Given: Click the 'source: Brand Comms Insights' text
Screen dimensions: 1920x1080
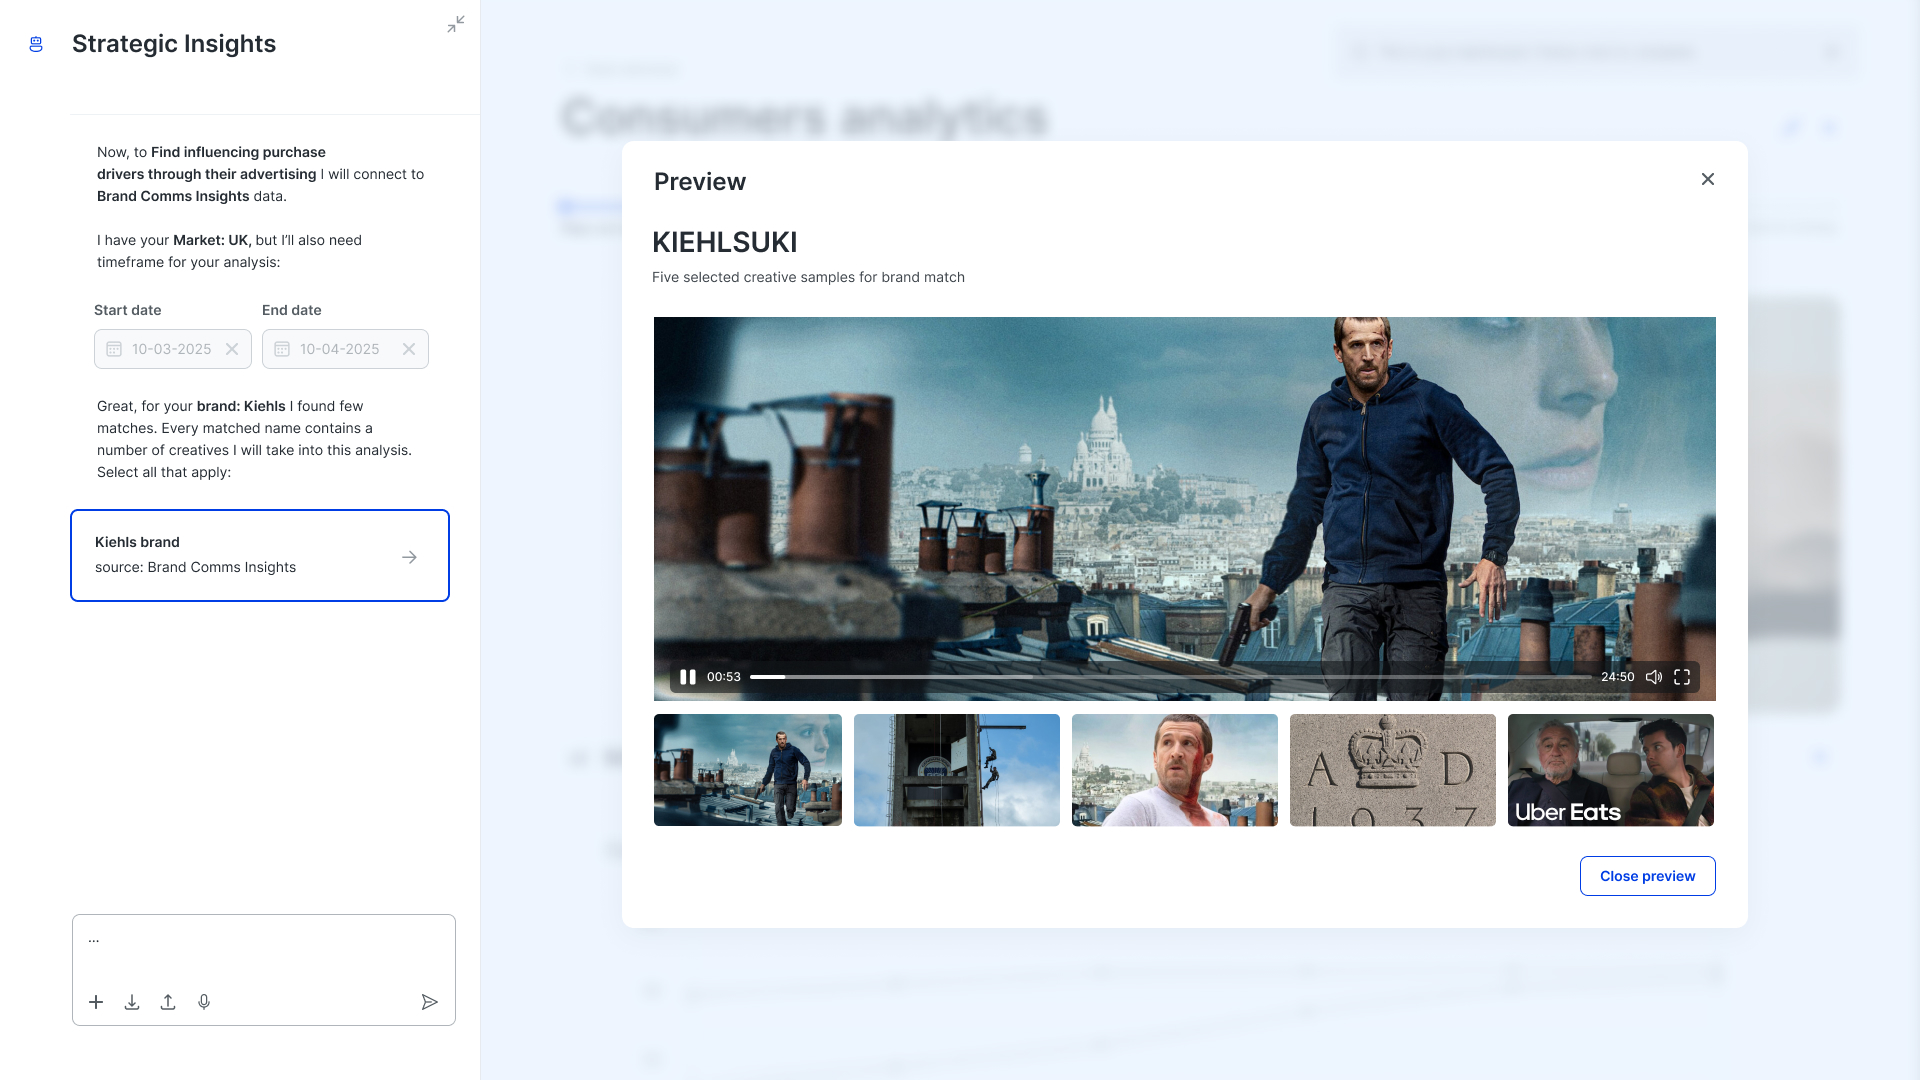Looking at the screenshot, I should pyautogui.click(x=195, y=567).
